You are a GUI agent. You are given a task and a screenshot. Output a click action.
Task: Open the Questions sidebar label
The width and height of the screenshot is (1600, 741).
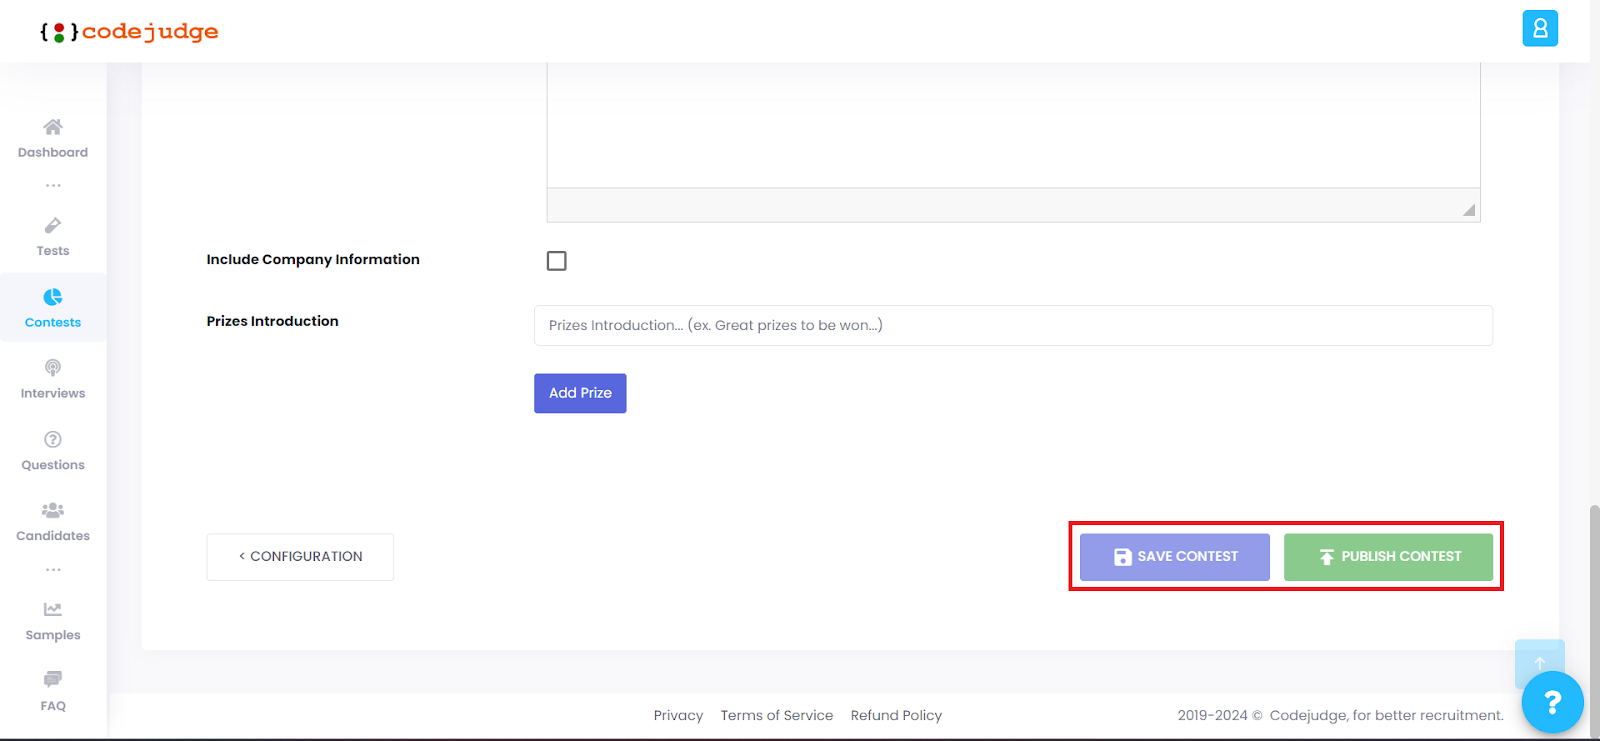click(53, 465)
